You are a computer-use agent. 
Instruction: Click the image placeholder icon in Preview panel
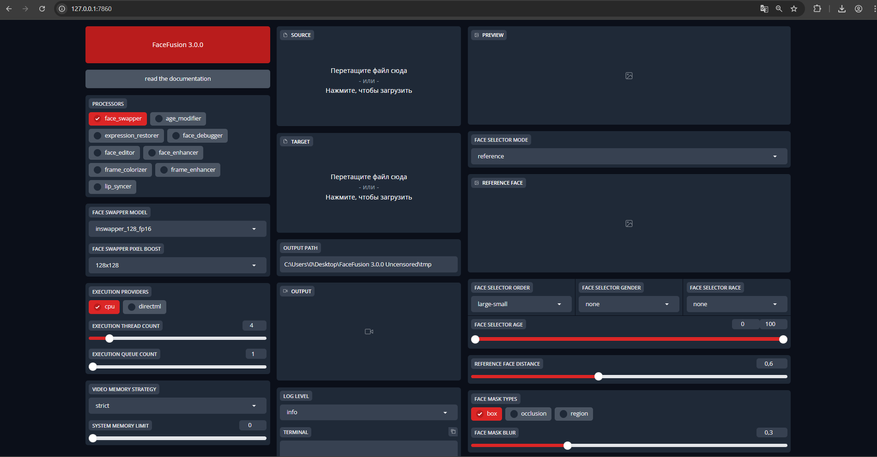(629, 76)
